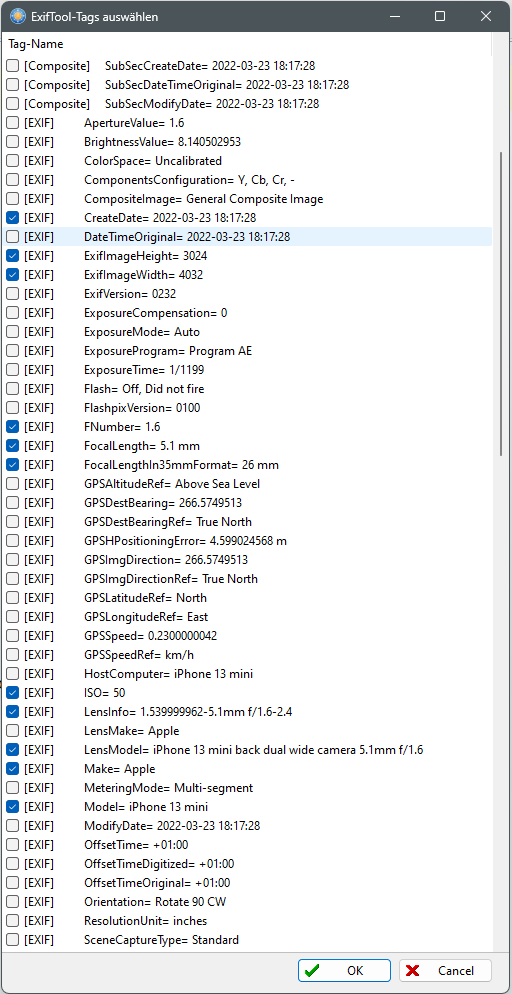The width and height of the screenshot is (512, 994).
Task: Check the Composite SubSecCreateDate checkbox
Action: 13,66
